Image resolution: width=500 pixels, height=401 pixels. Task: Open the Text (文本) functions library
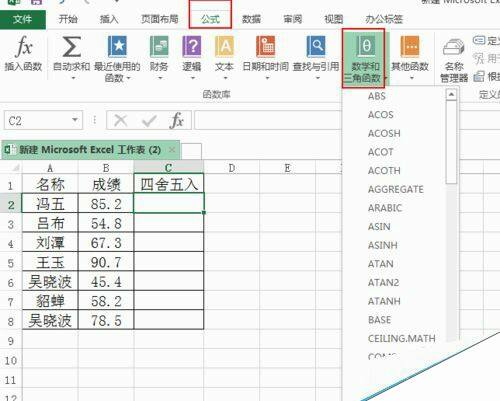[x=224, y=58]
